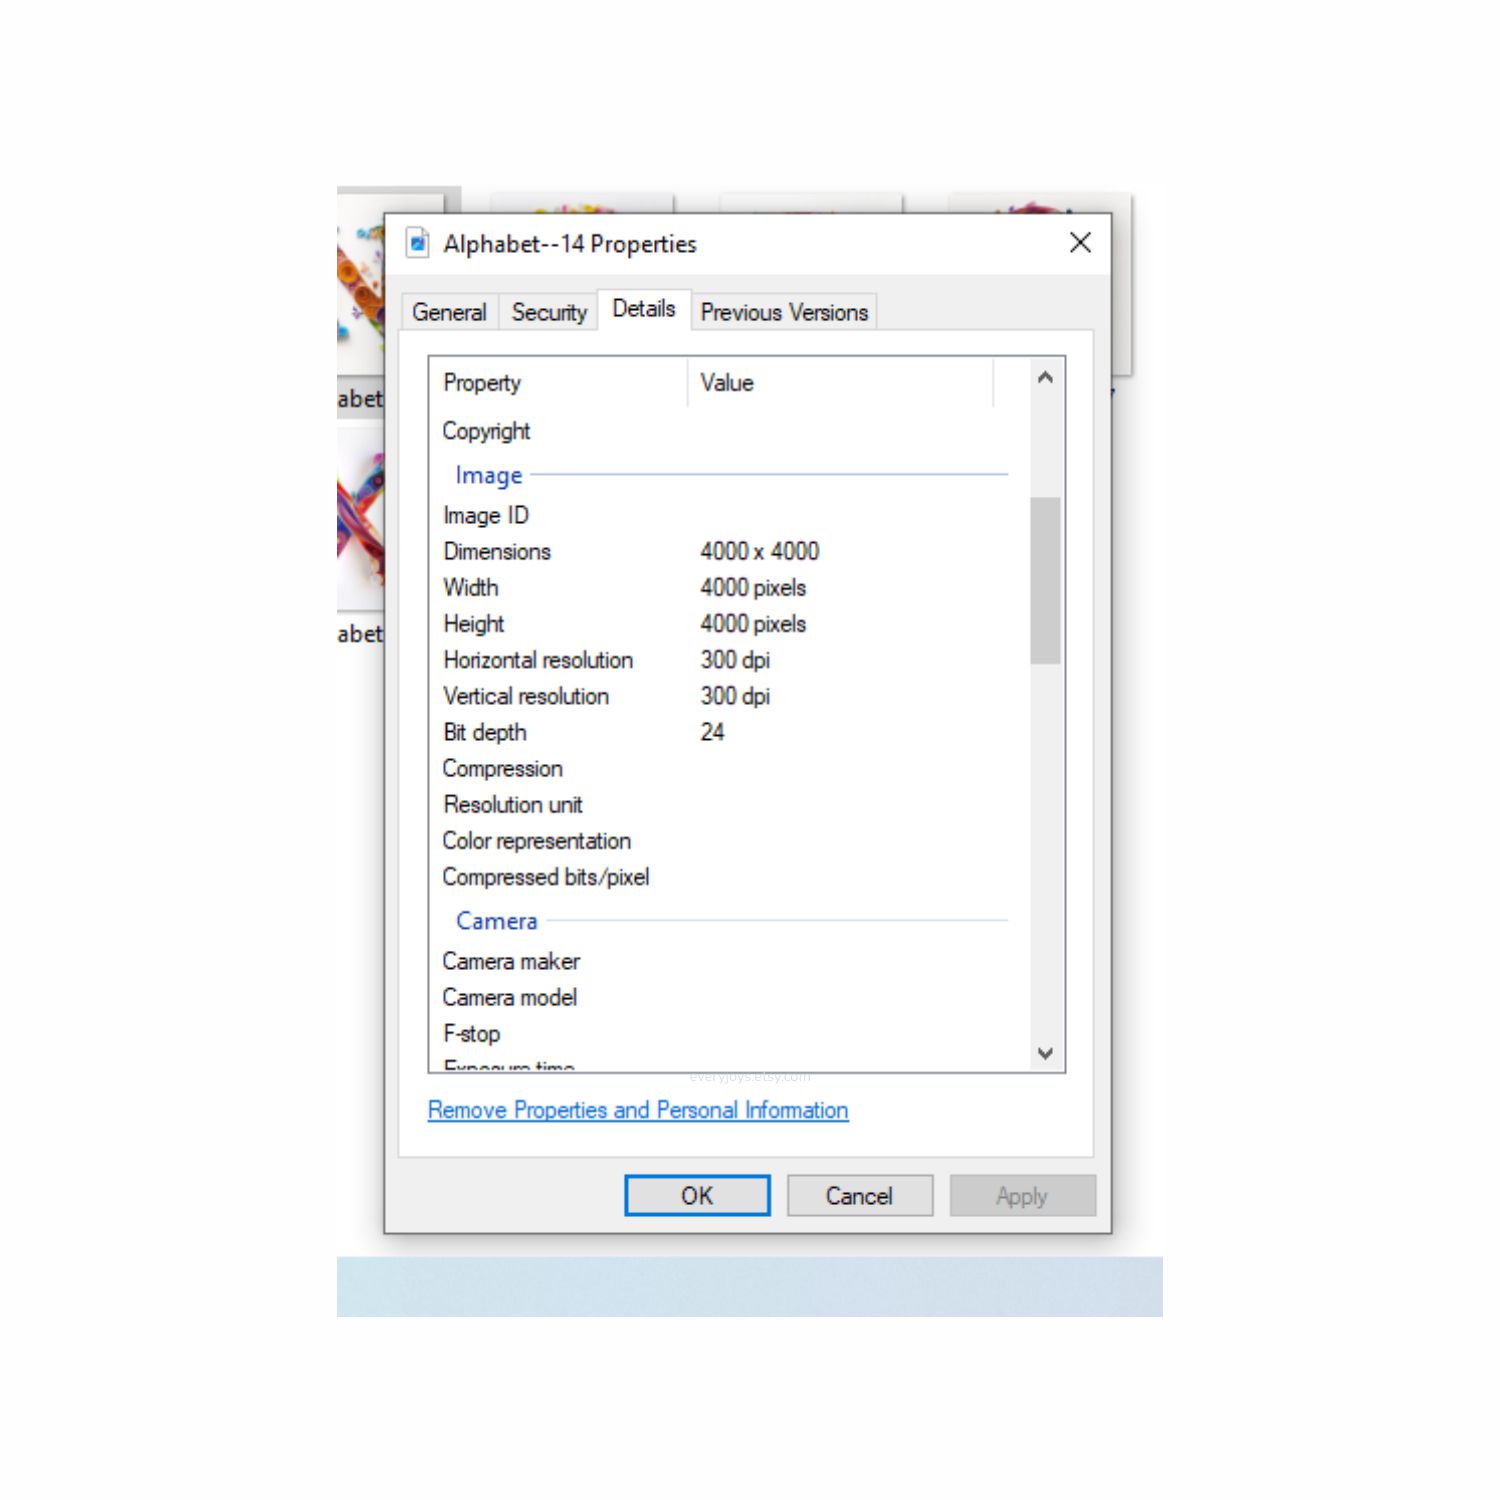
Task: Click the scrollbar down arrow in the details list
Action: click(x=1045, y=1053)
